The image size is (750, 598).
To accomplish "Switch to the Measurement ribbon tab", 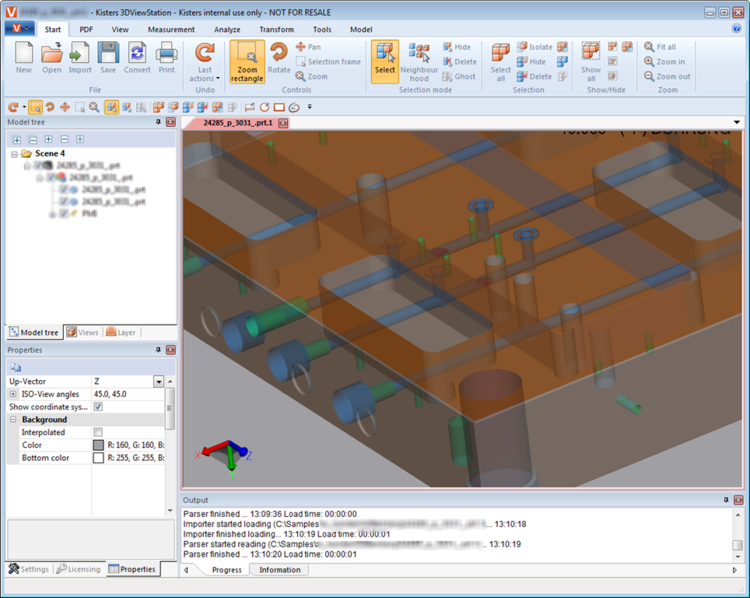I will pos(171,30).
